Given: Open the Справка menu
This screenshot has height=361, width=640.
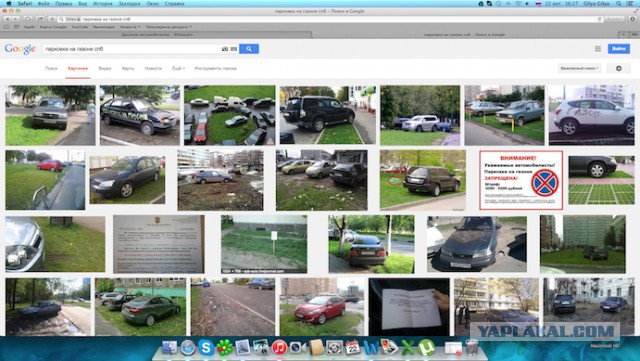Looking at the screenshot, I should click(x=174, y=4).
